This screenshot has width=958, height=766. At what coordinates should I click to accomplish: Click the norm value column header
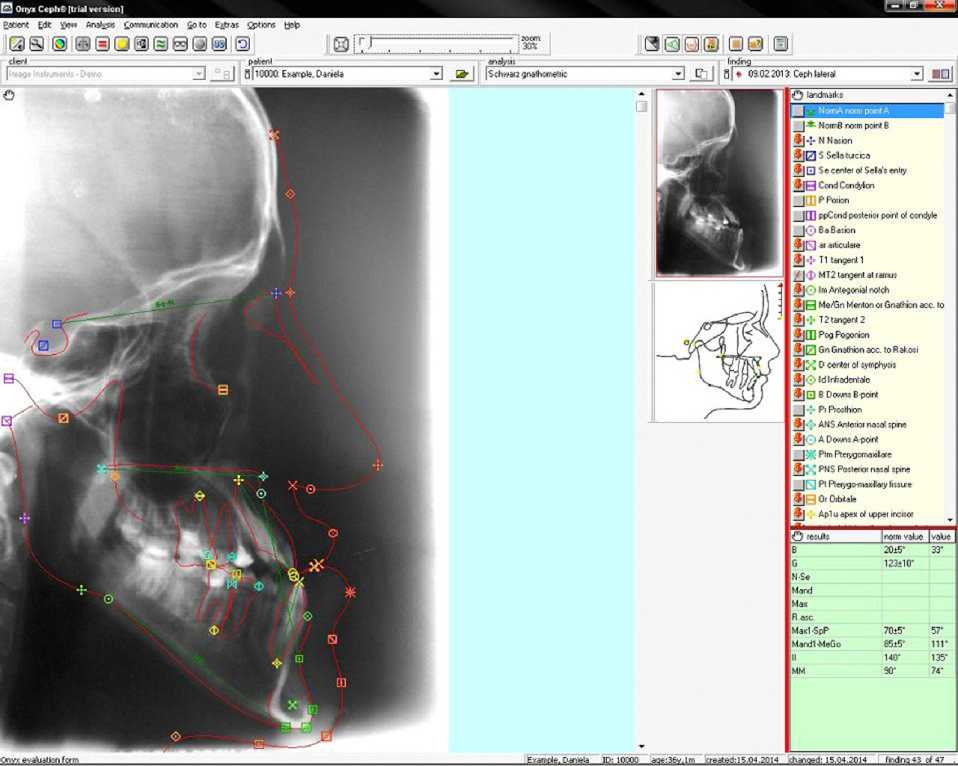coord(905,536)
